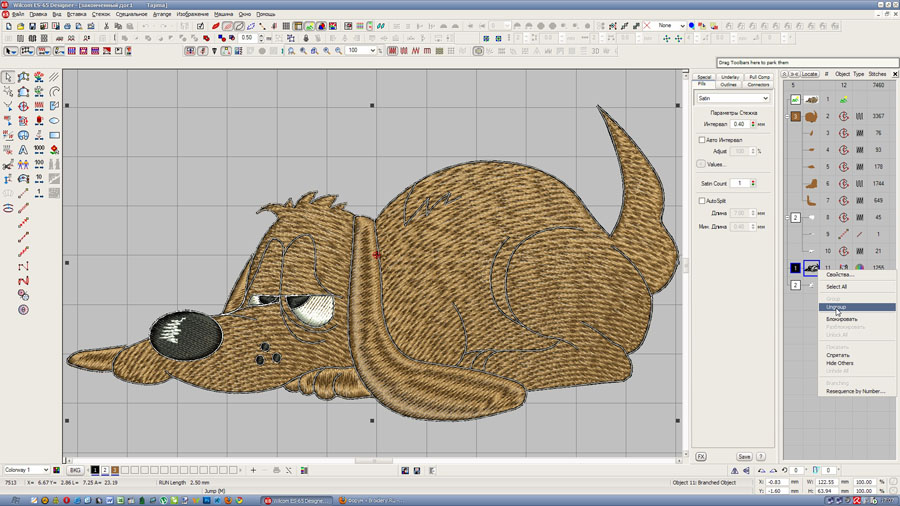Click the Satin Count spinner arrows
The height and width of the screenshot is (506, 900).
tap(753, 183)
